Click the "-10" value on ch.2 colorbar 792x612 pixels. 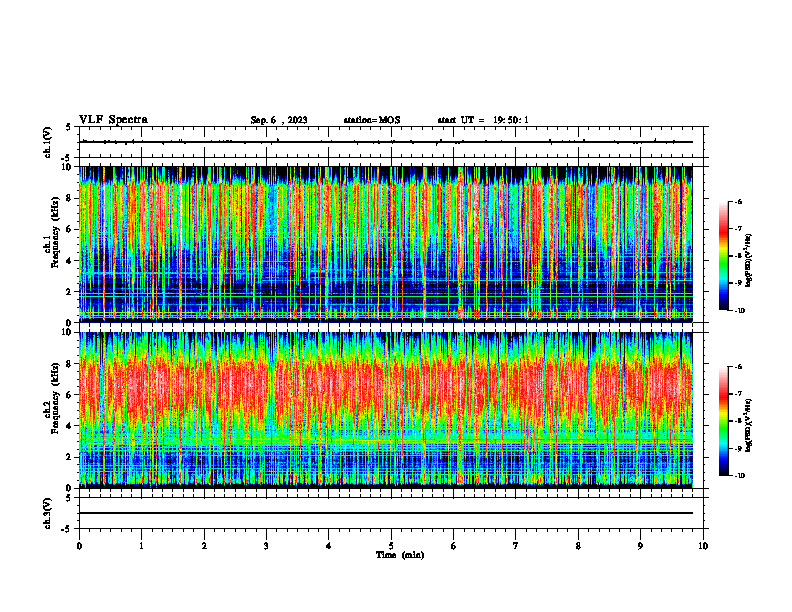click(738, 476)
